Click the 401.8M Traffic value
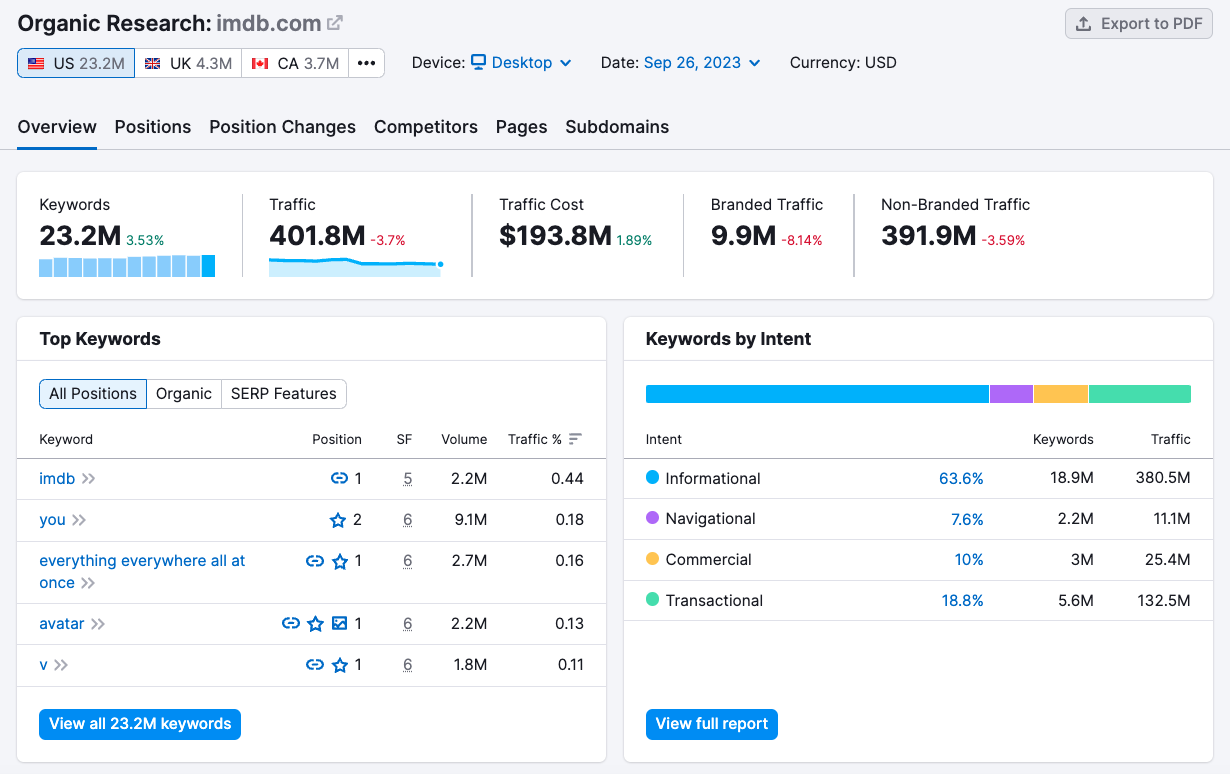This screenshot has height=774, width=1230. 317,236
